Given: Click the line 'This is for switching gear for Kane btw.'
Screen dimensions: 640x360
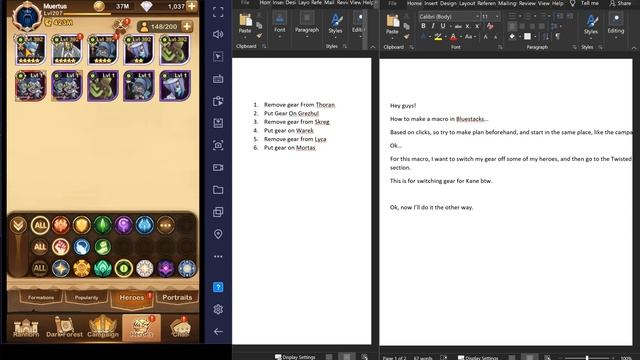Looking at the screenshot, I should tap(441, 181).
